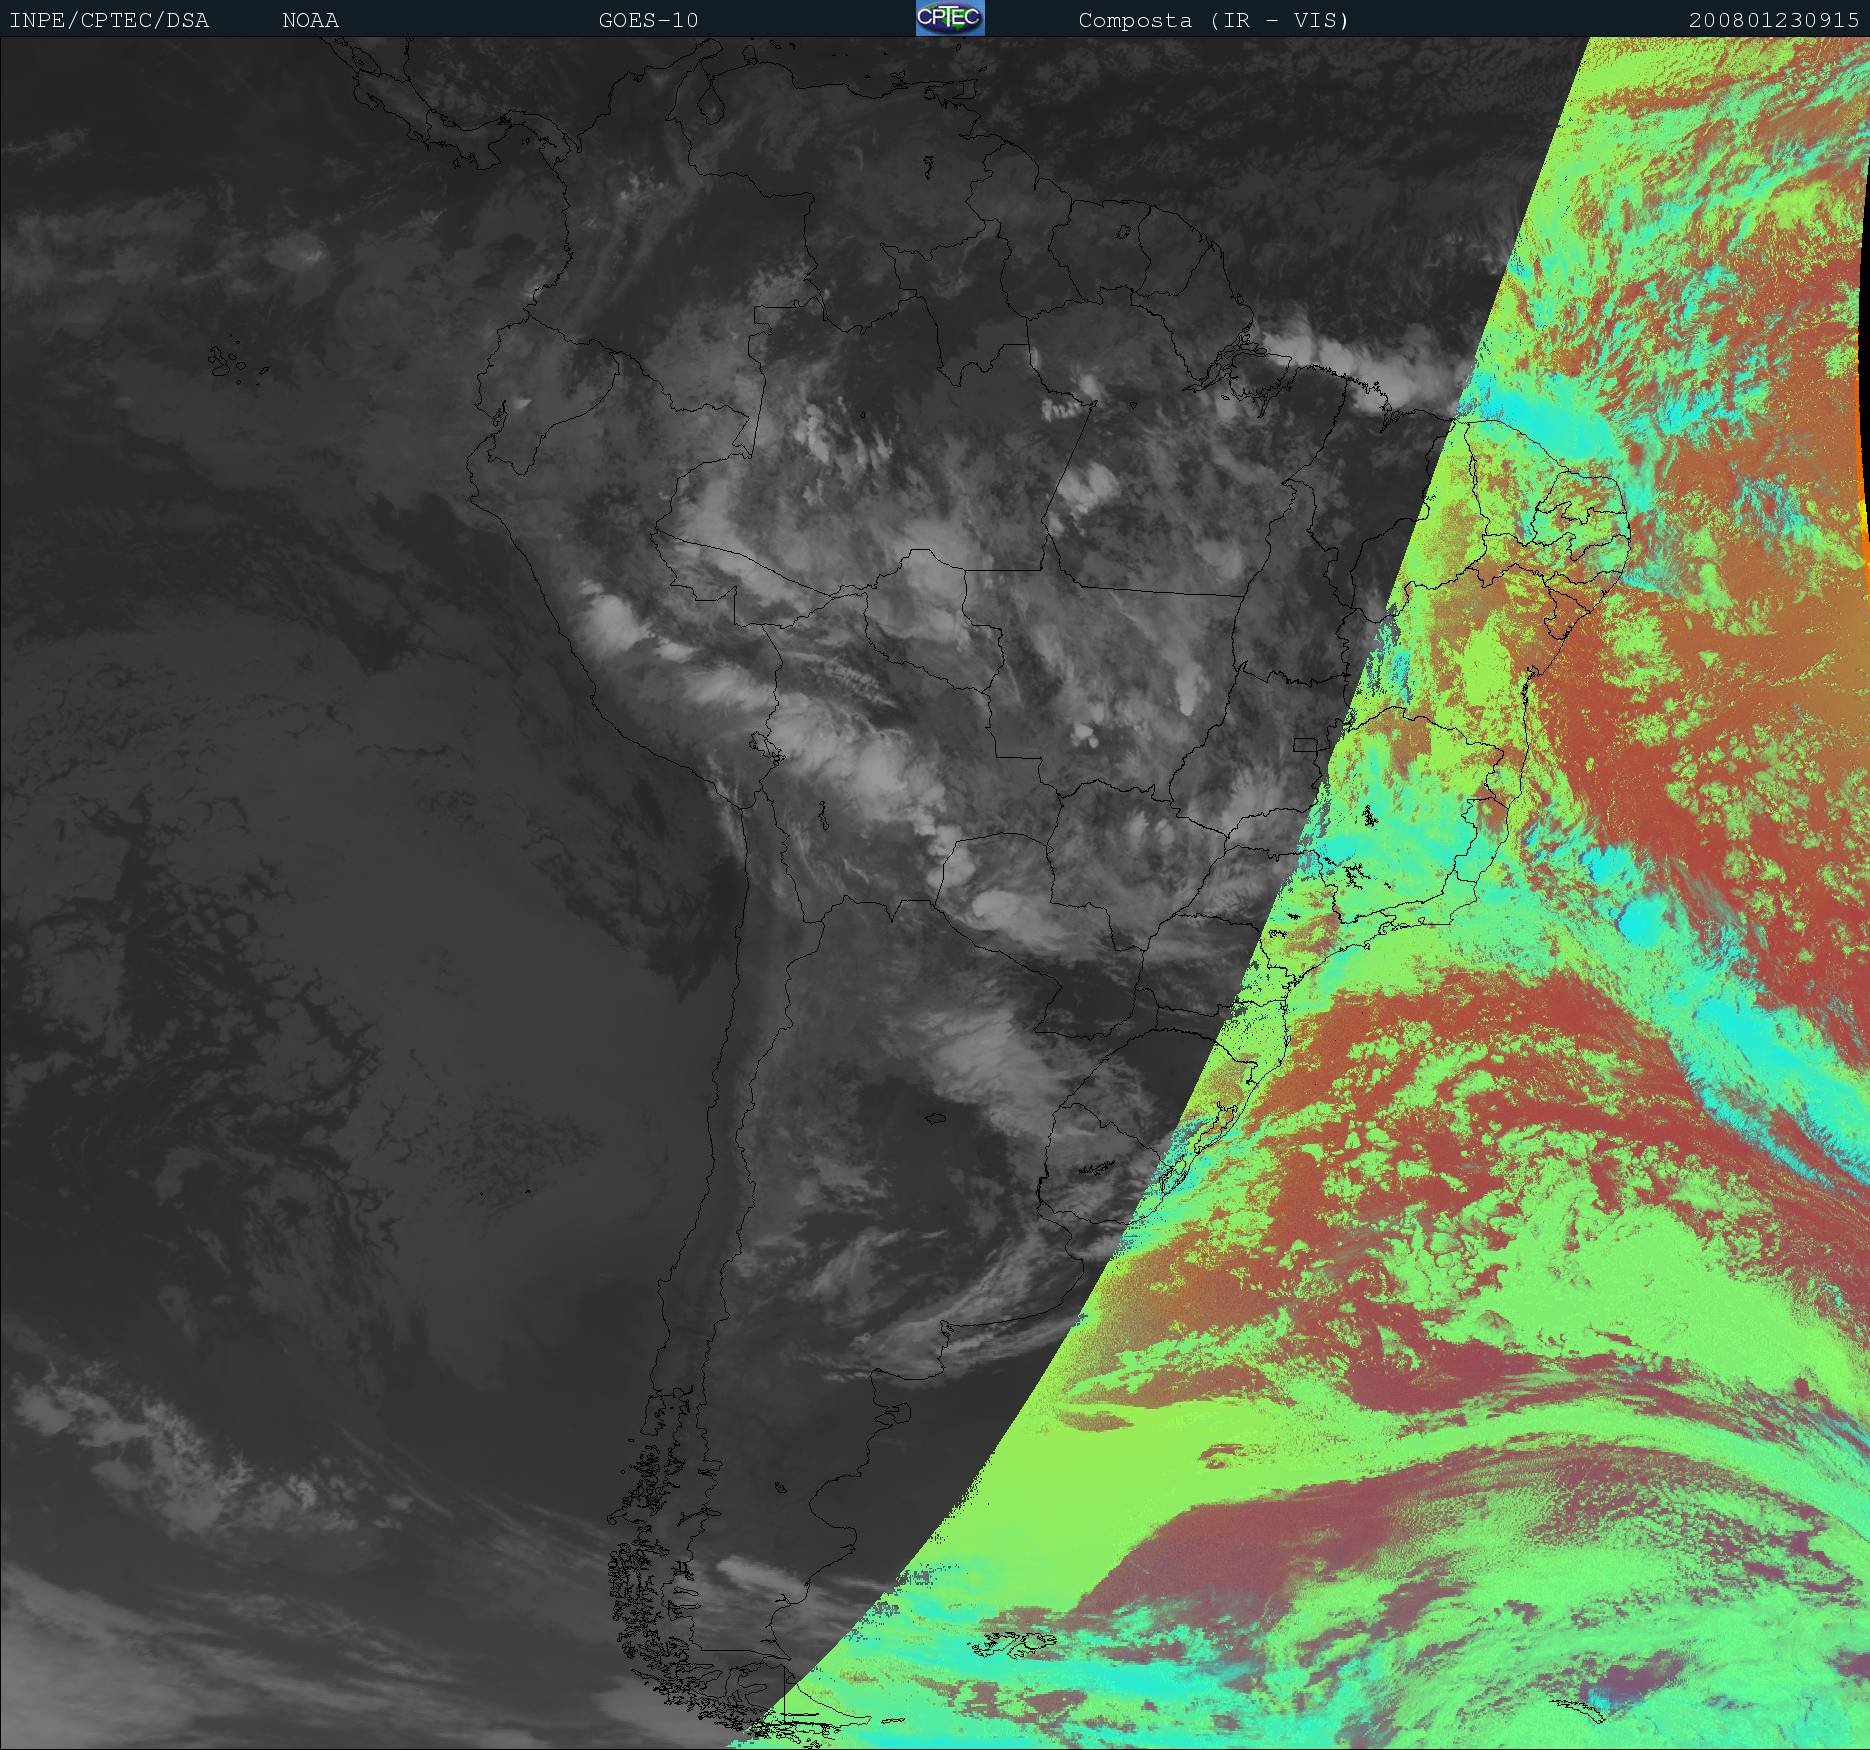
Task: Click the Brazilian Federal District square outline
Action: click(1304, 744)
